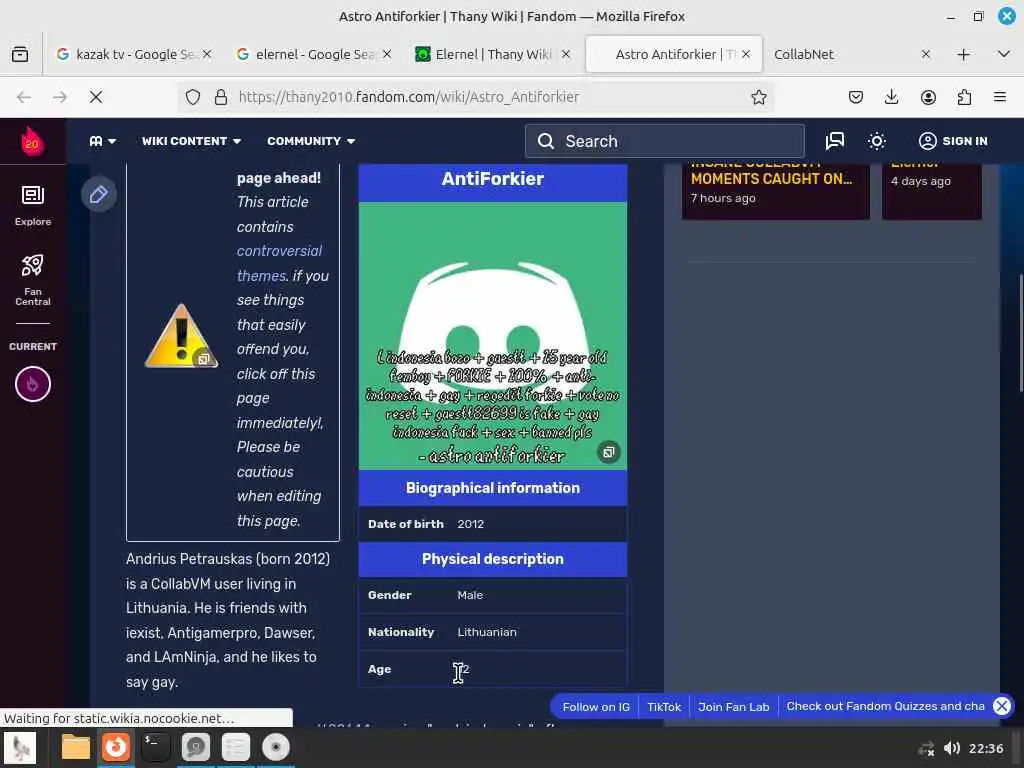Open network tray icon
This screenshot has height=768, width=1024.
pos(927,748)
